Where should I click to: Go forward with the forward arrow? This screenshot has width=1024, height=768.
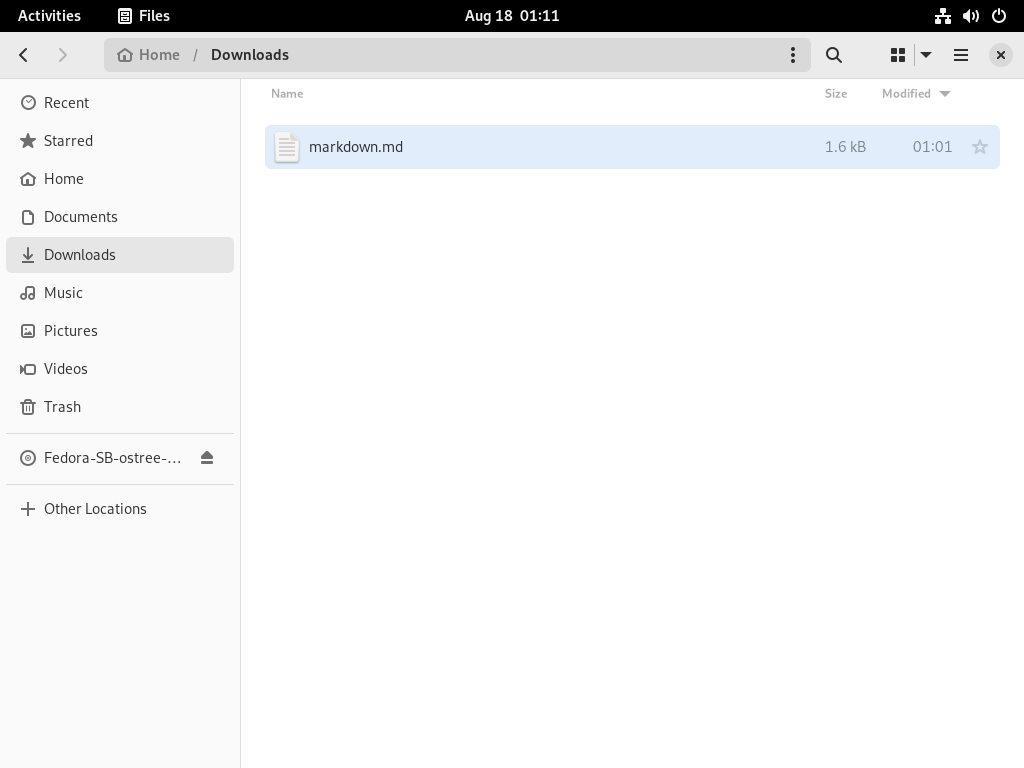point(63,55)
